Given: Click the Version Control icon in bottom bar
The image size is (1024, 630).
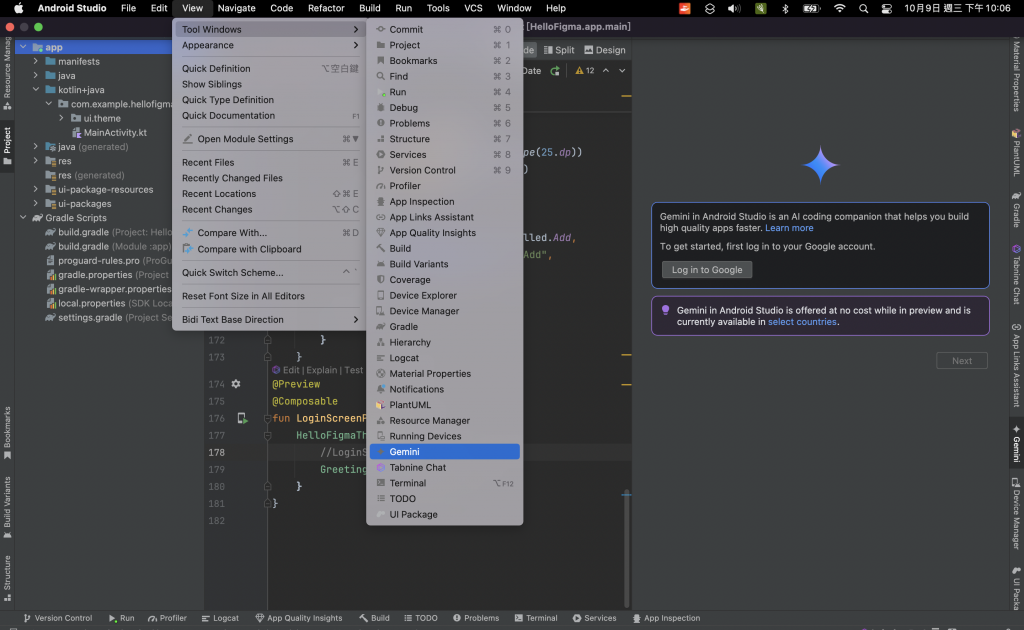Looking at the screenshot, I should pos(27,618).
